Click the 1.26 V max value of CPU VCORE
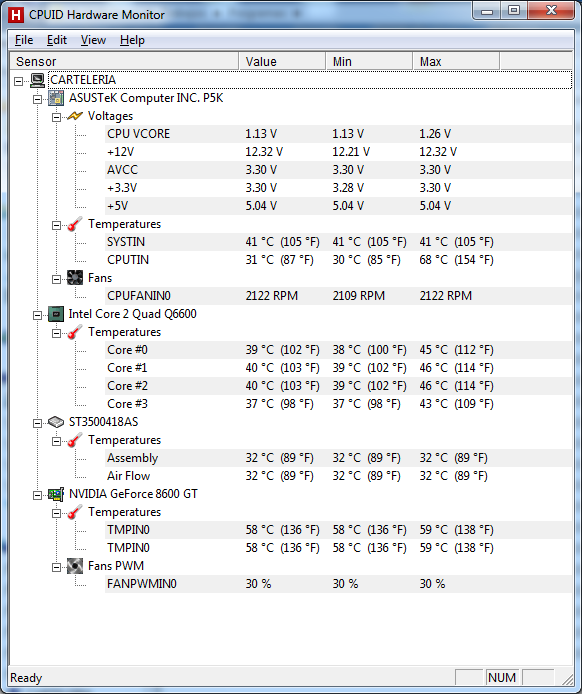Screen dimensions: 582x694 click(435, 134)
